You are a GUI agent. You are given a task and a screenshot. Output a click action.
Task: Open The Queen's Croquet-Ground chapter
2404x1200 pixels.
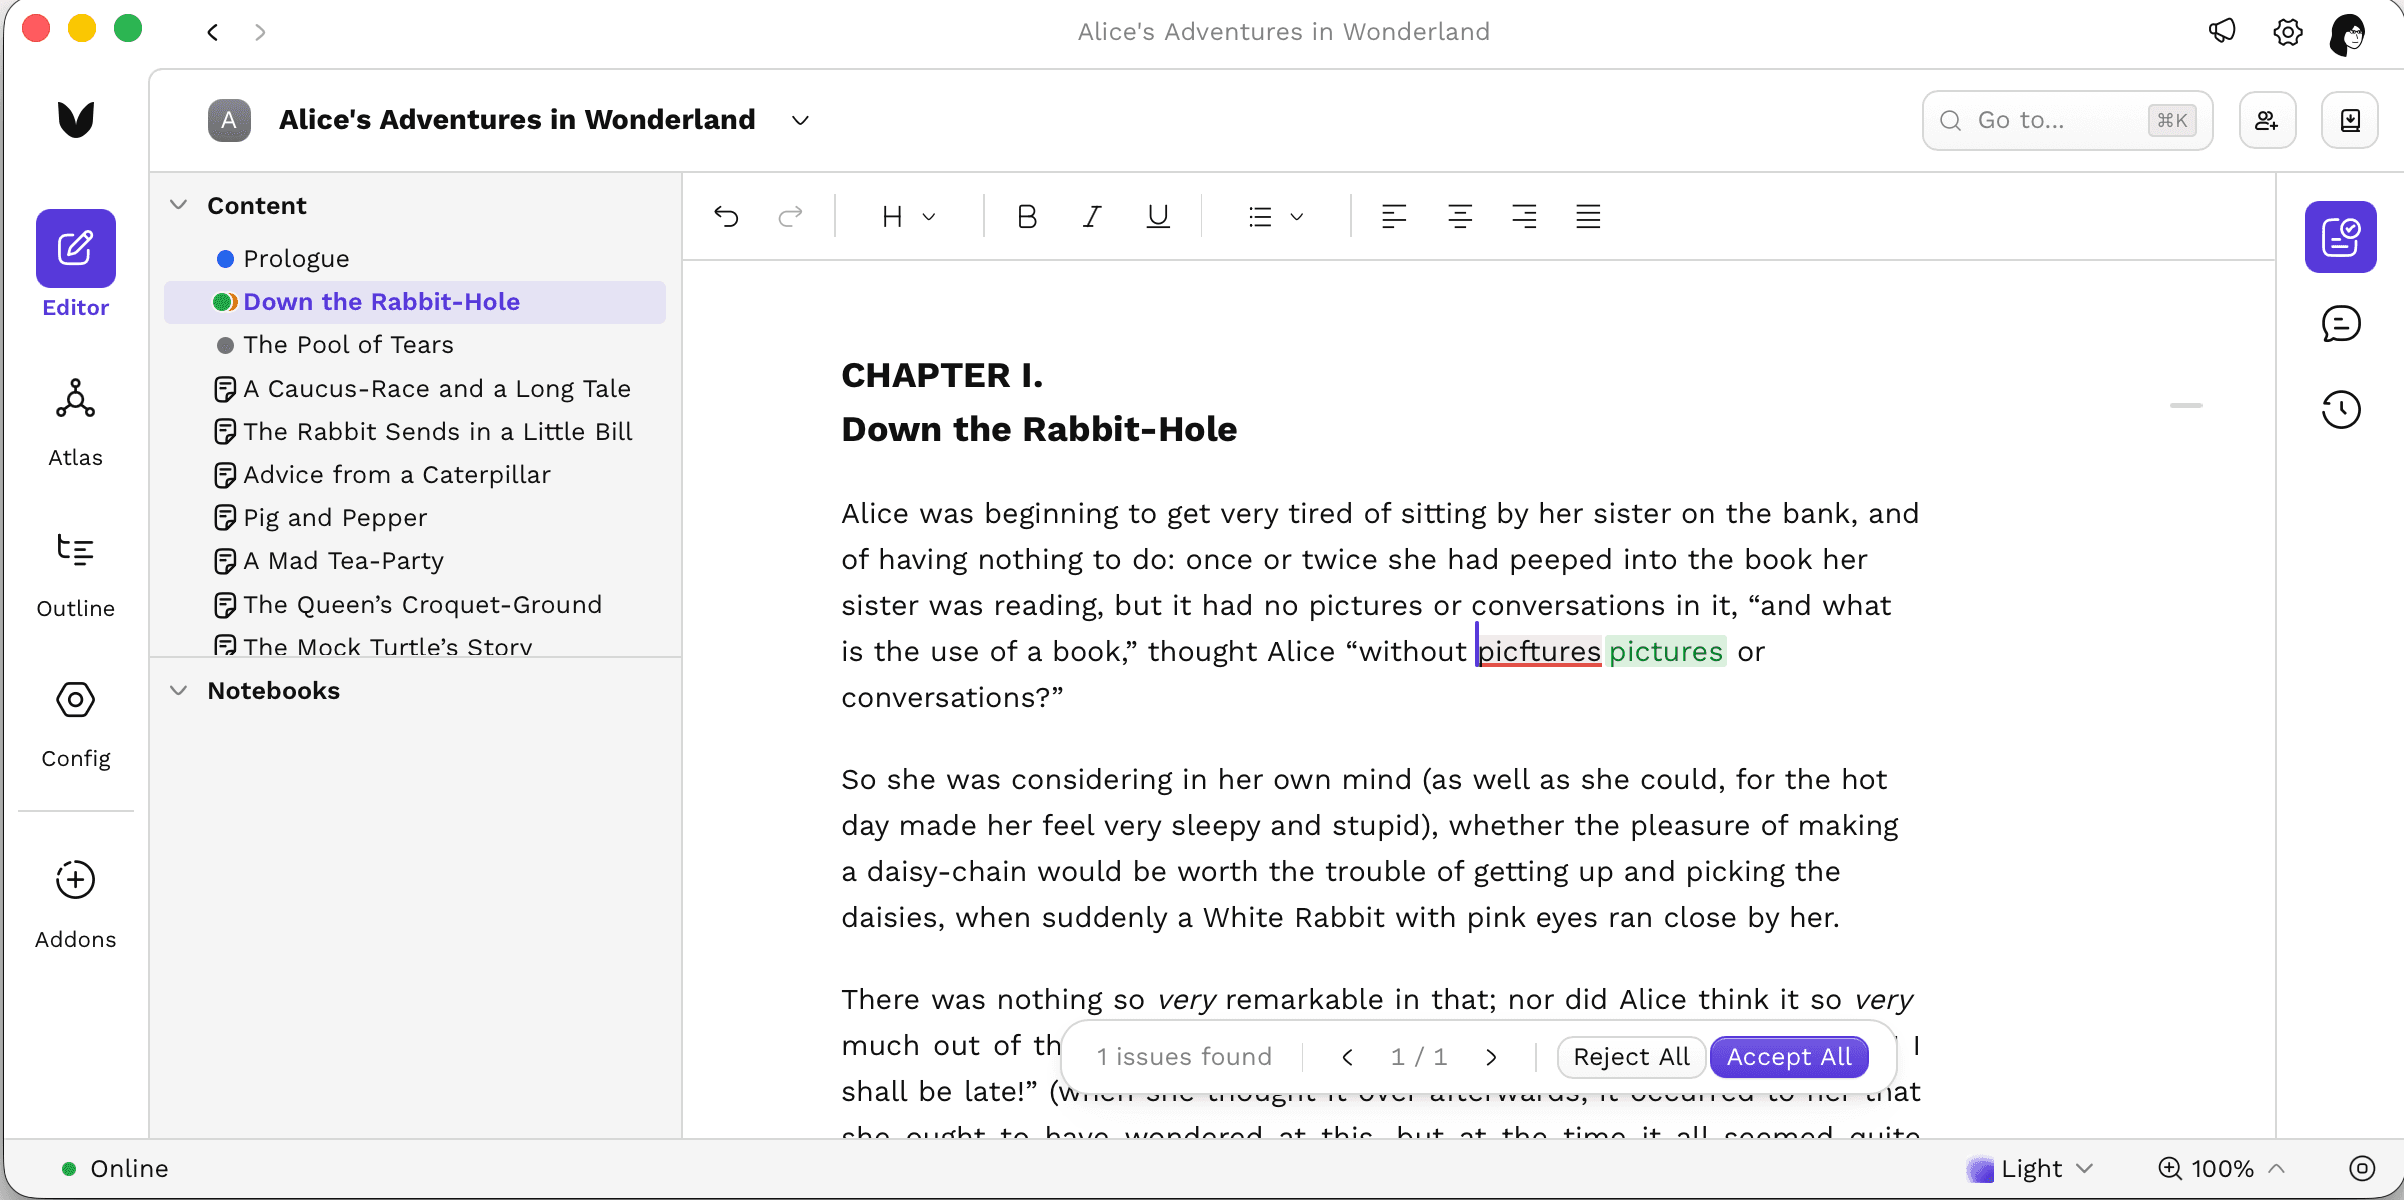tap(415, 604)
